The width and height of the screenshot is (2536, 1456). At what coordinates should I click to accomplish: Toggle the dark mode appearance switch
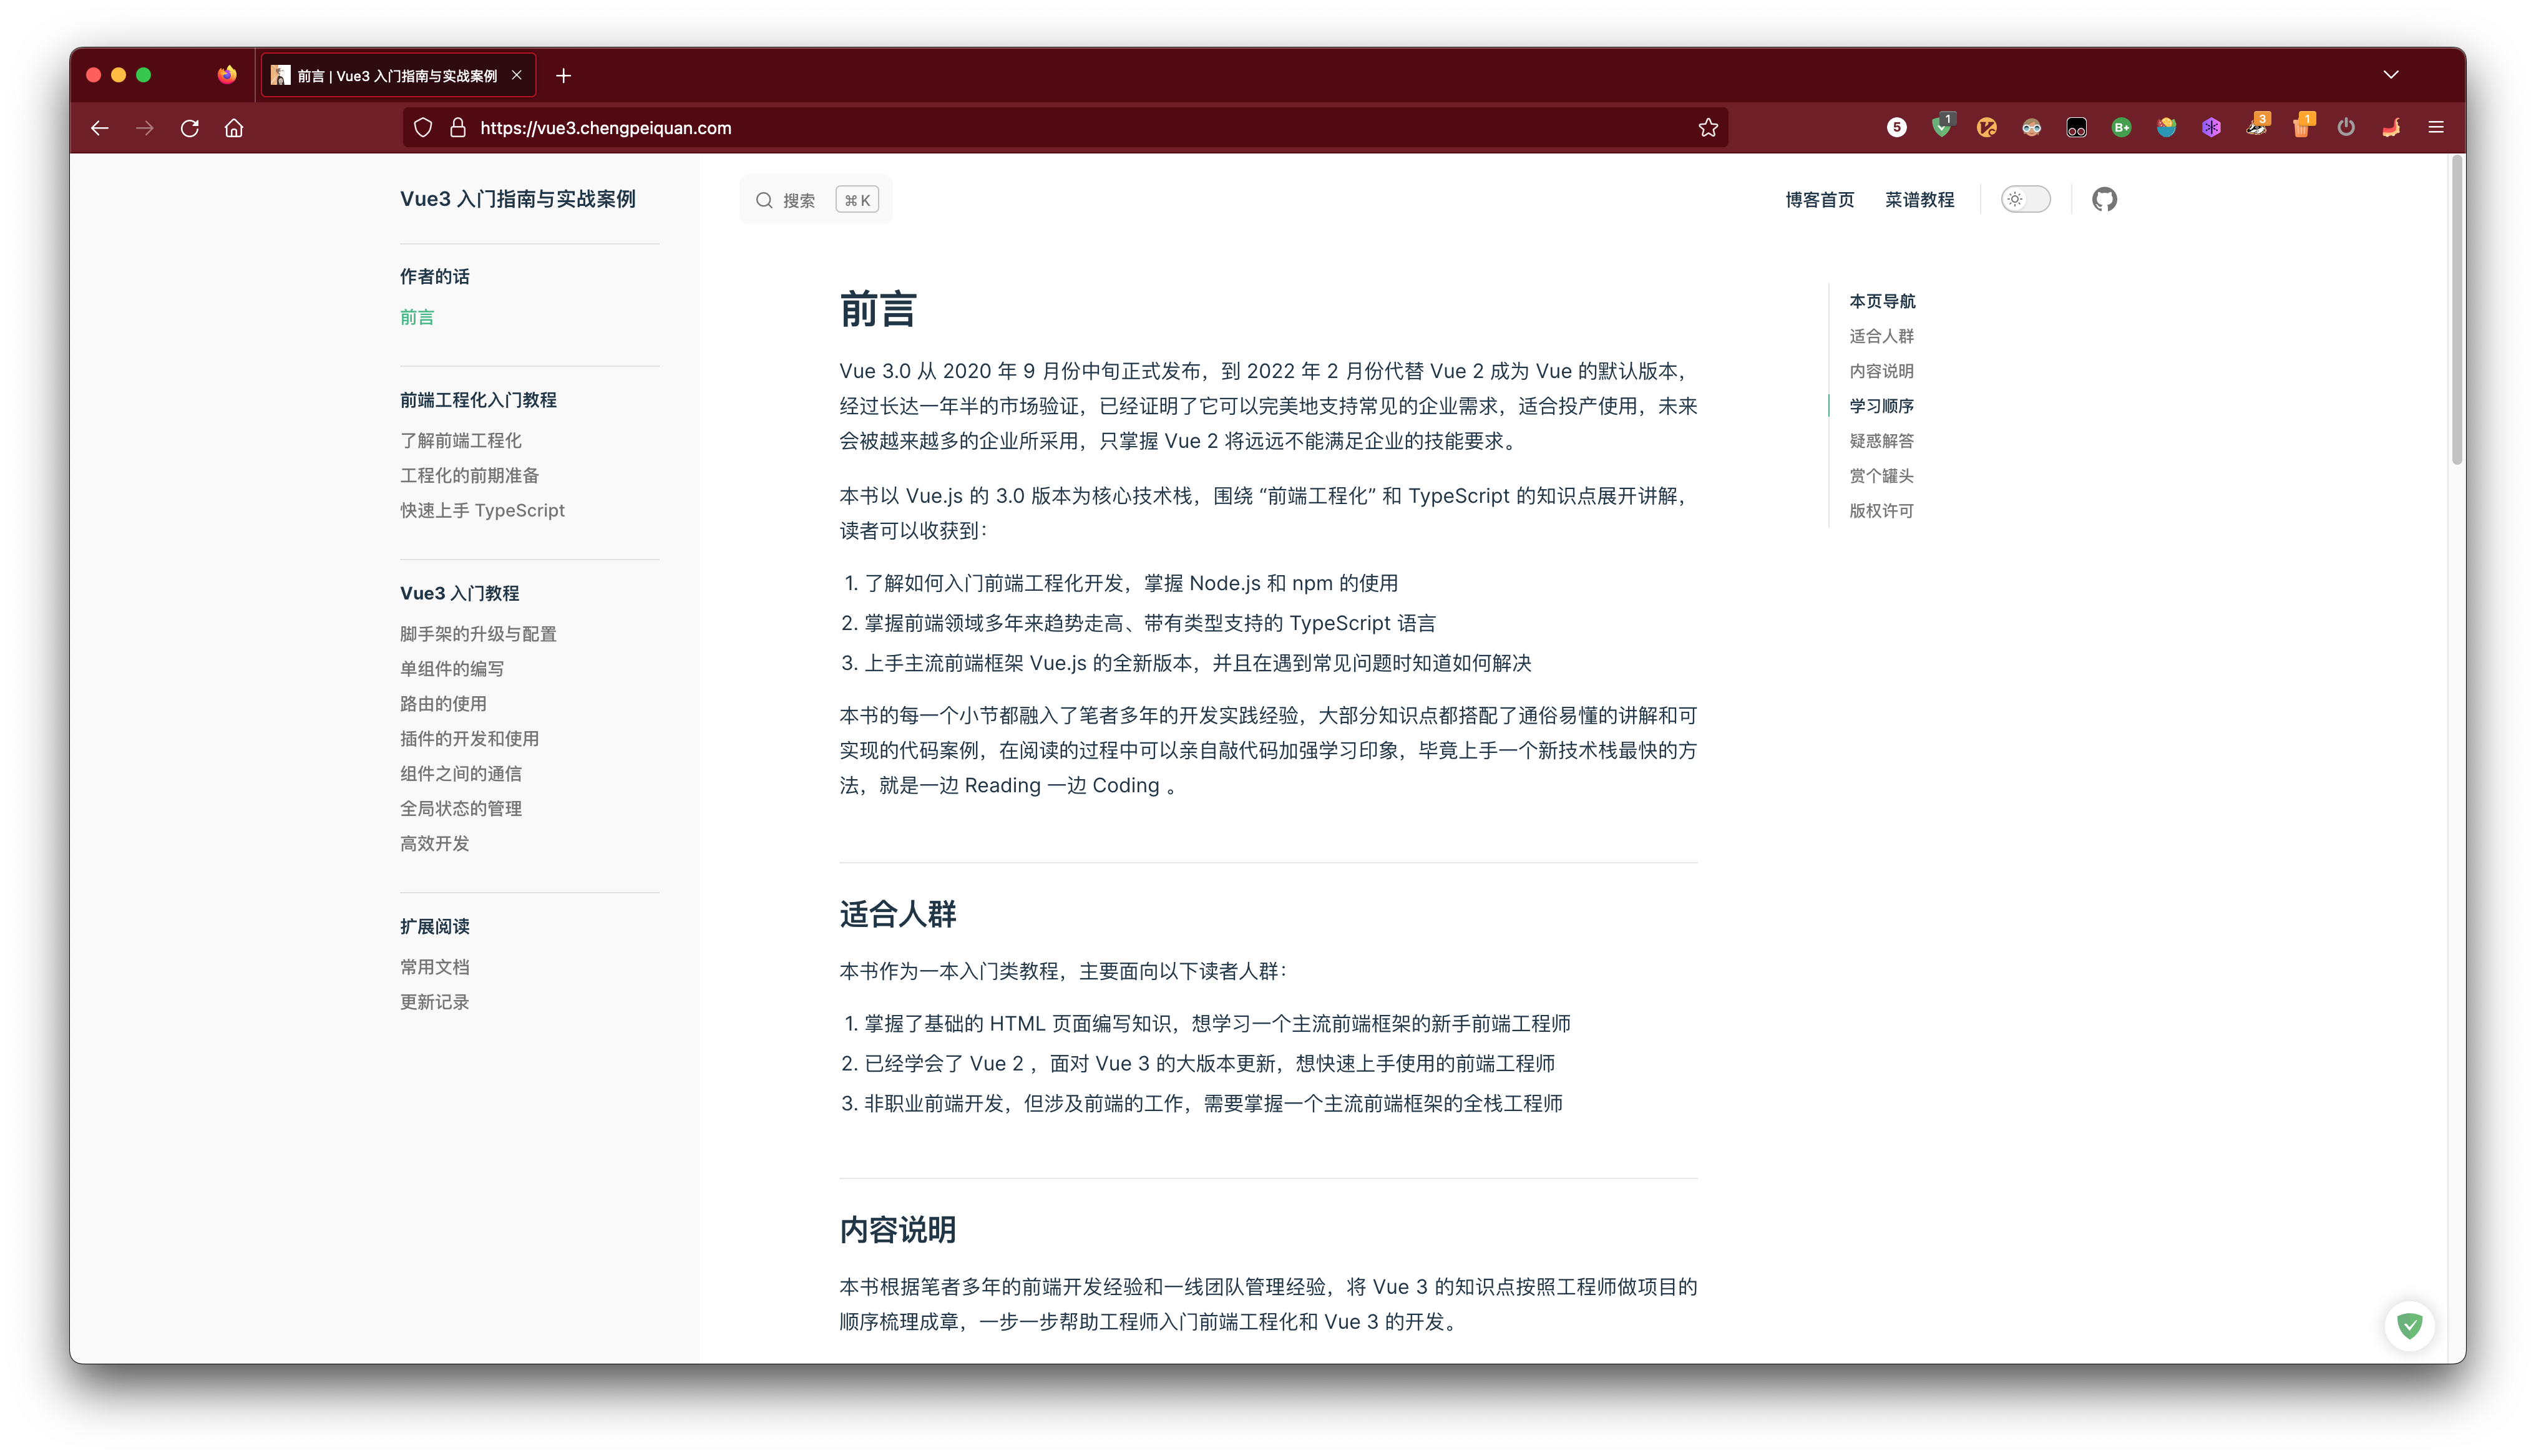coord(2025,199)
